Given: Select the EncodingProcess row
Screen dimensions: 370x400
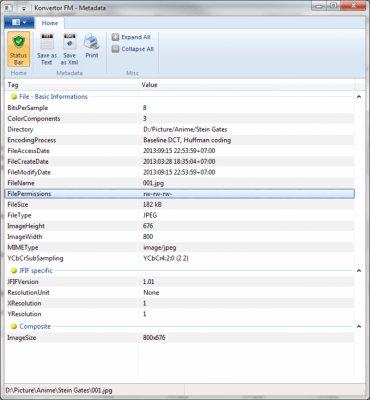Looking at the screenshot, I should coord(179,140).
